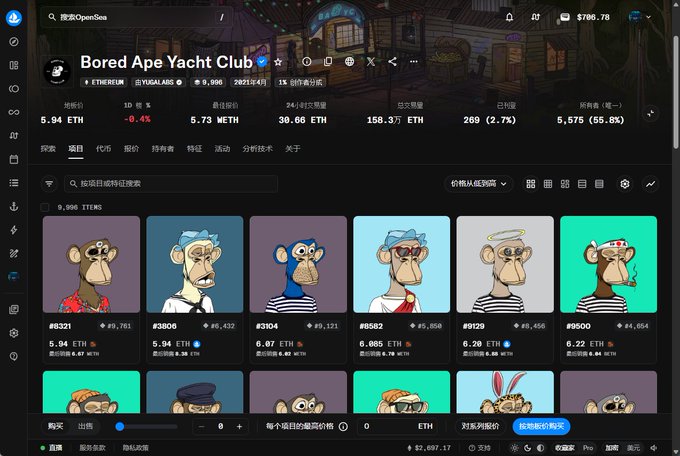Open the anchor icon in sidebar
Screen dimensions: 680x456
click(x=14, y=207)
